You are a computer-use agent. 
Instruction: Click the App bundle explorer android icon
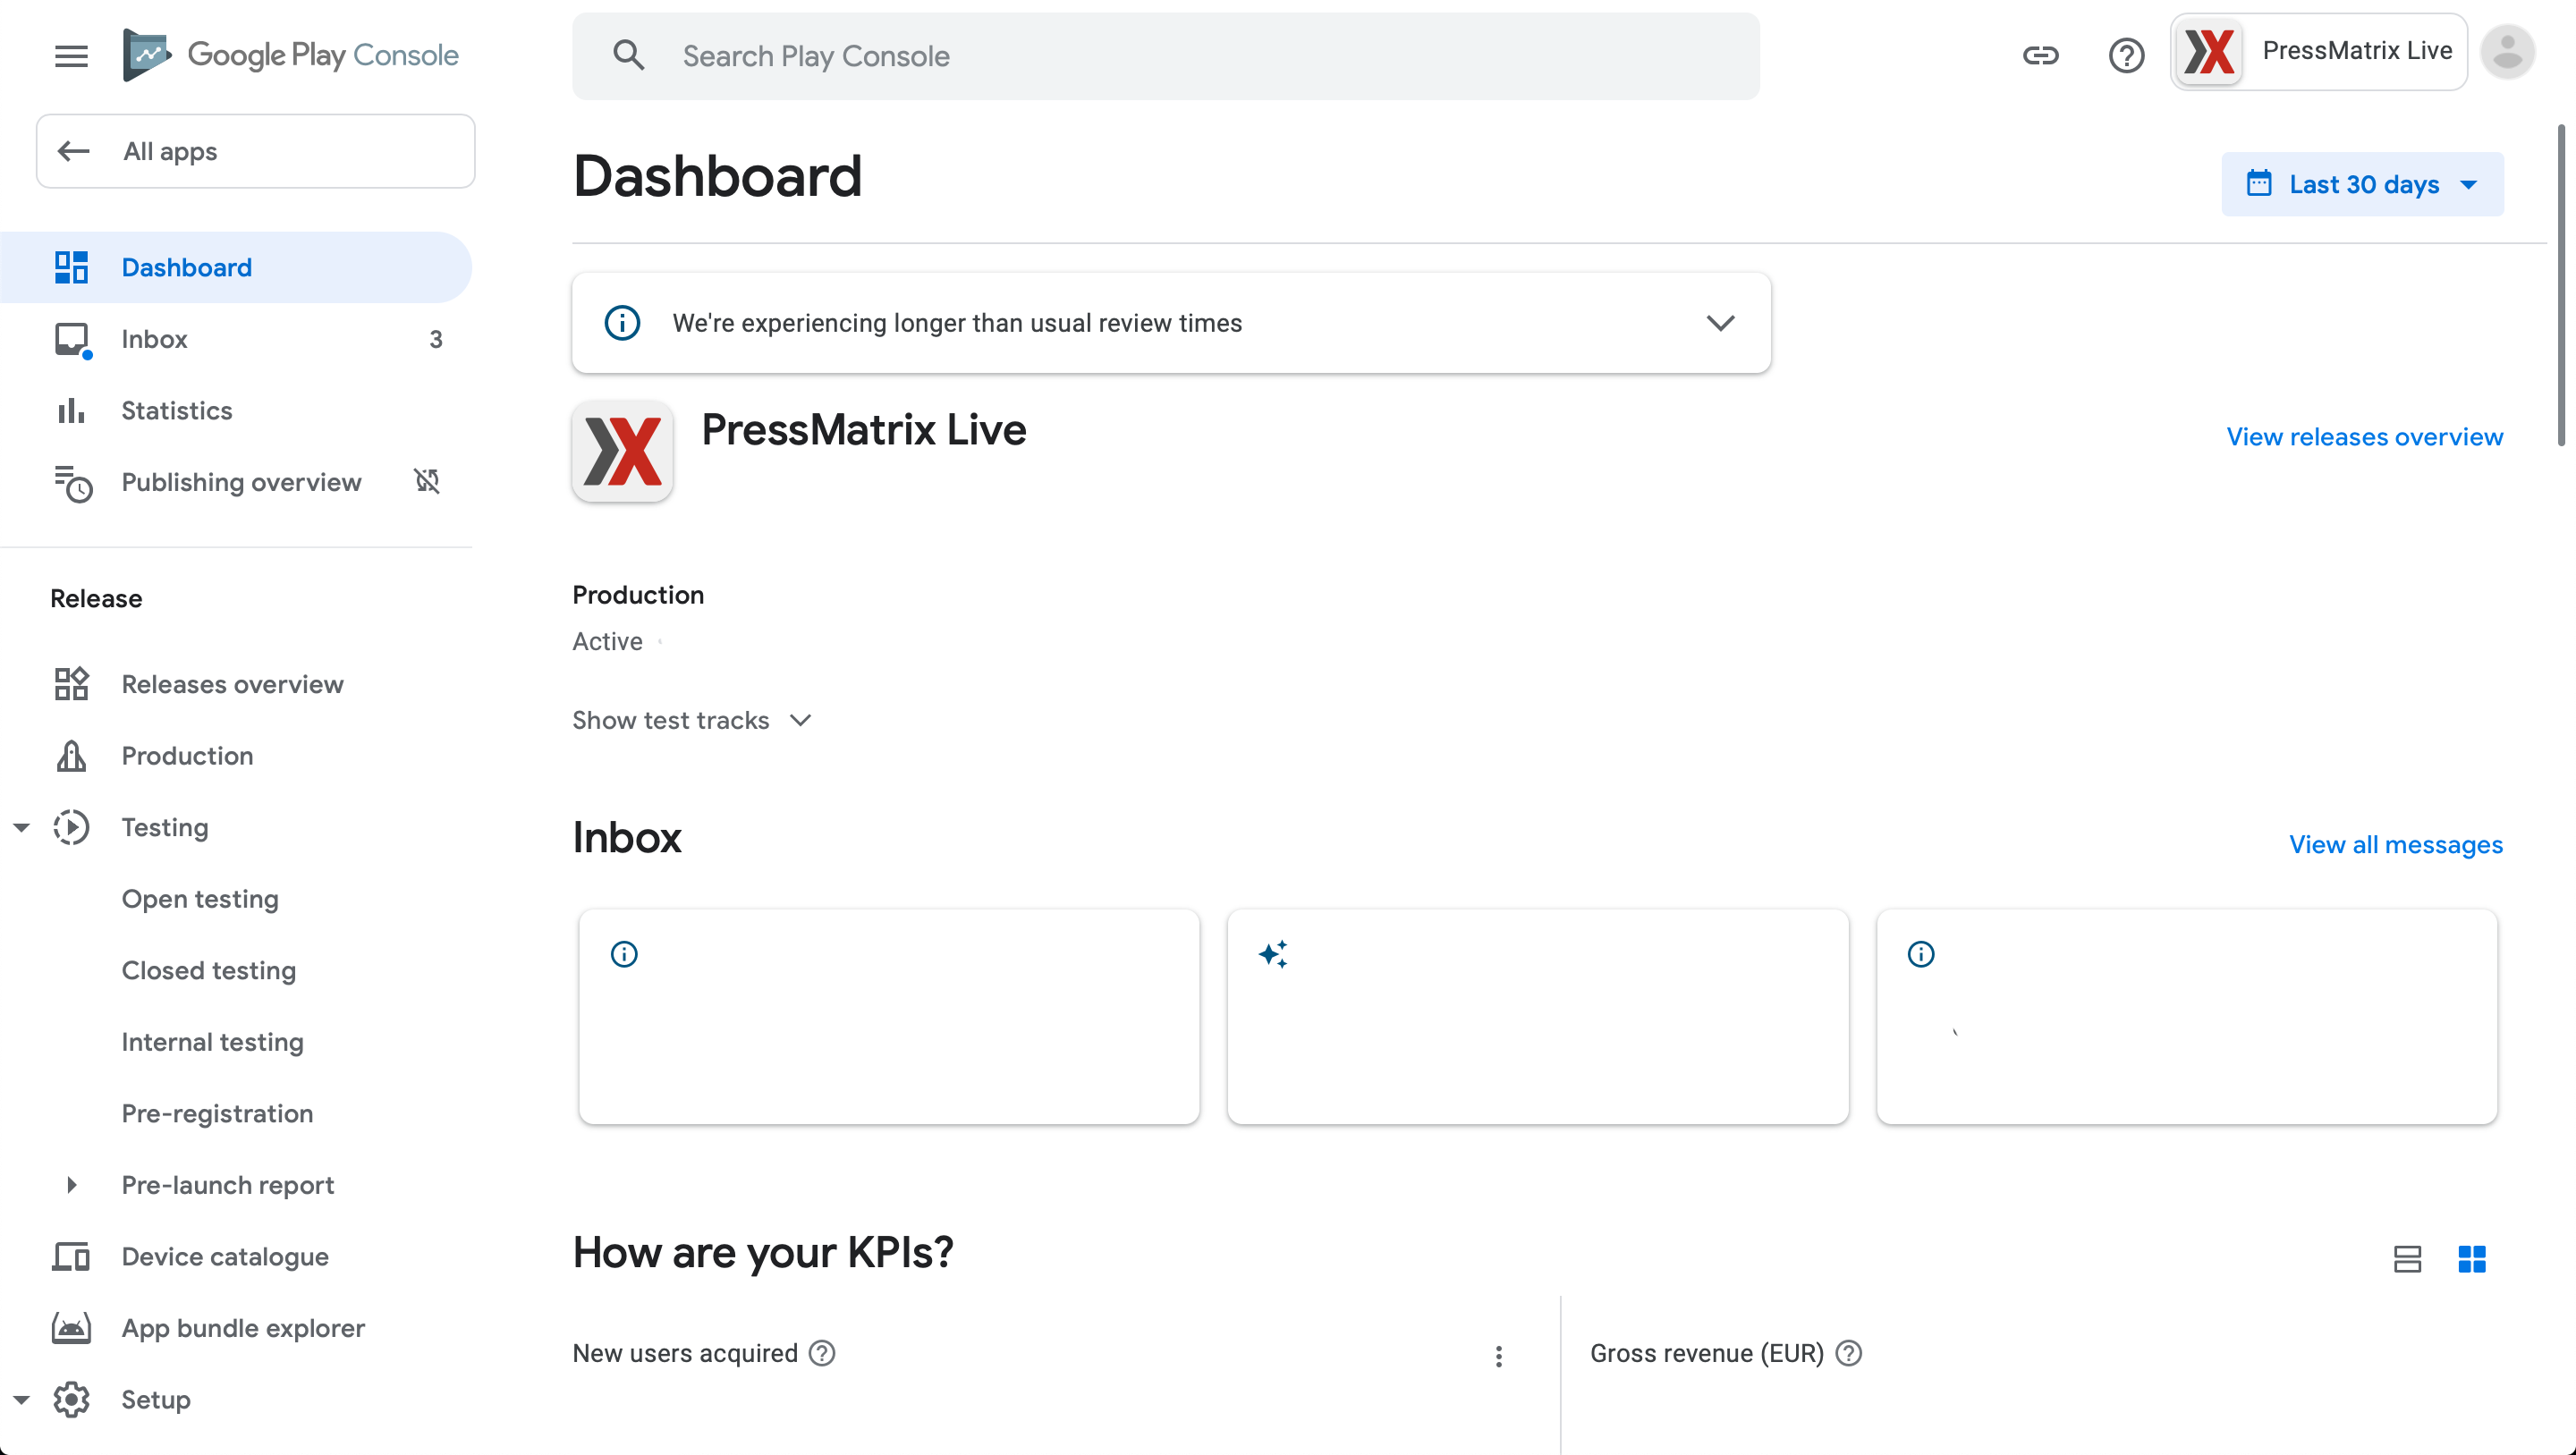pos(71,1328)
